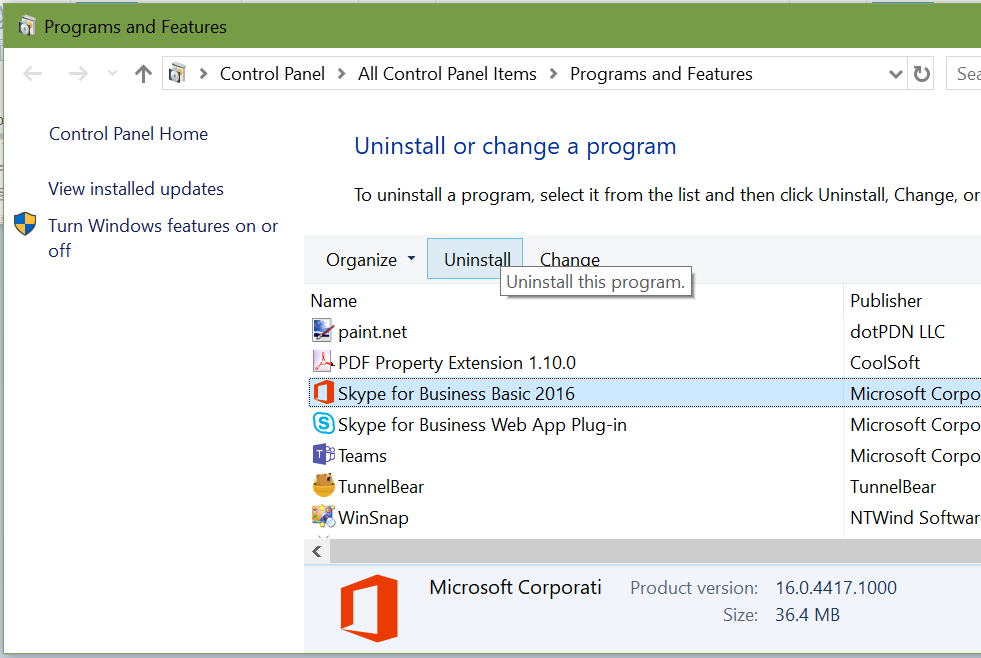
Task: Click the large Office logo in details pane
Action: pos(369,609)
